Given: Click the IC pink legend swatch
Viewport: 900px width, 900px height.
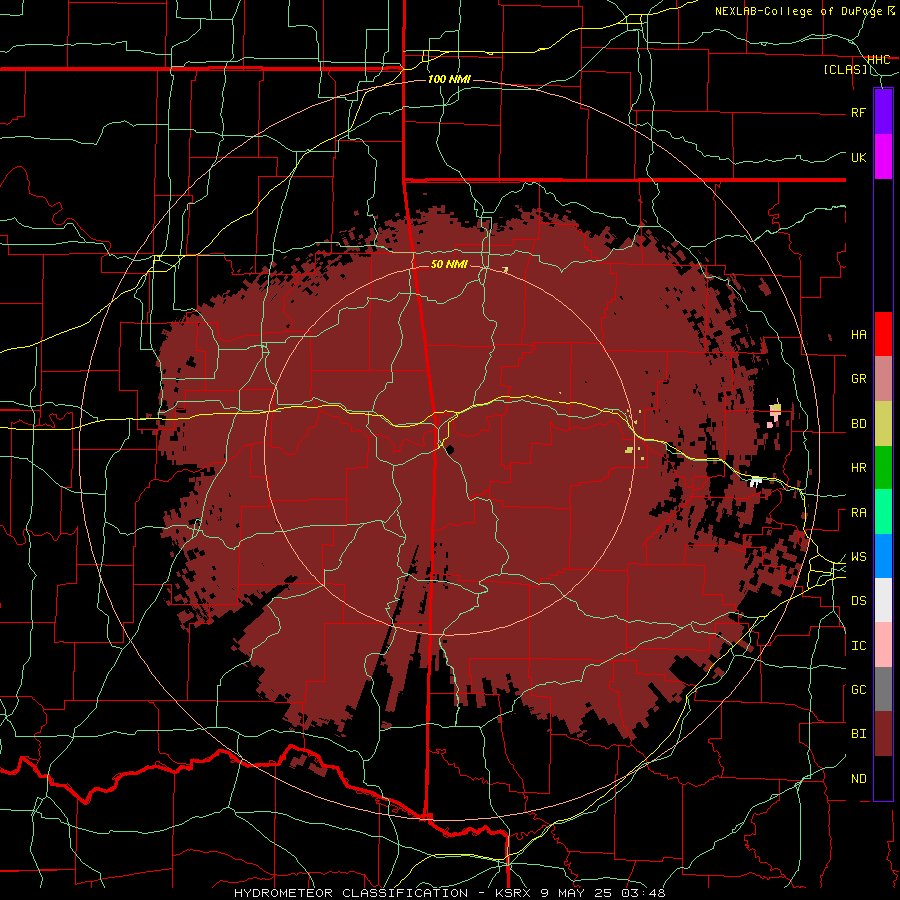Looking at the screenshot, I should 883,645.
